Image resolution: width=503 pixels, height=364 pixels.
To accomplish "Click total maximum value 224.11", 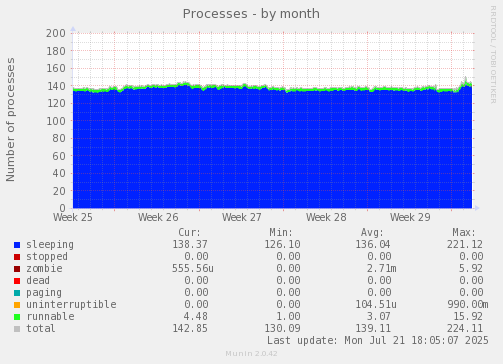I will [x=465, y=328].
